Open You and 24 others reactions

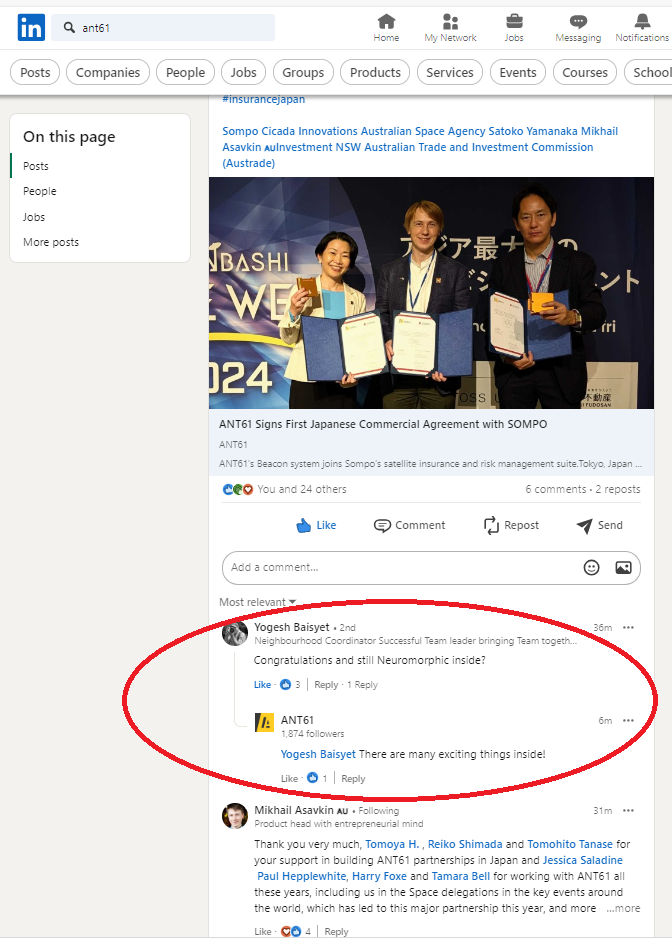click(302, 489)
